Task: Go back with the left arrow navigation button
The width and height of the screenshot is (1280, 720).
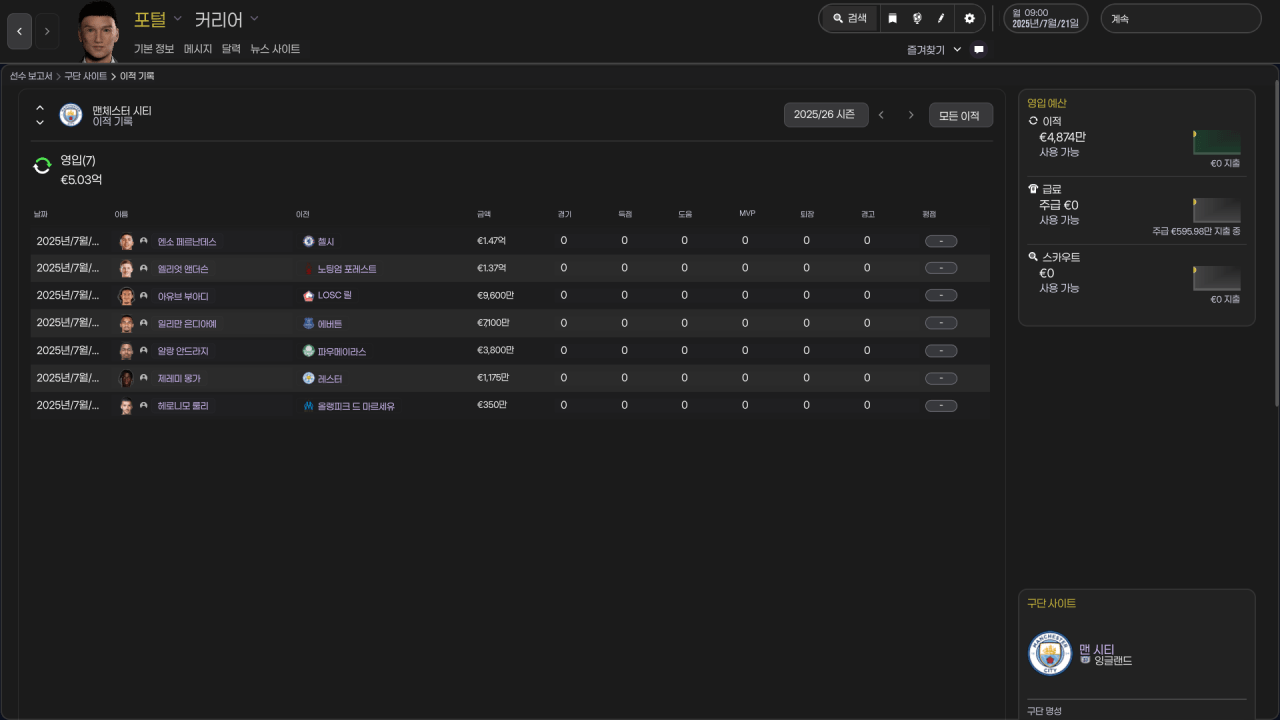Action: click(19, 31)
